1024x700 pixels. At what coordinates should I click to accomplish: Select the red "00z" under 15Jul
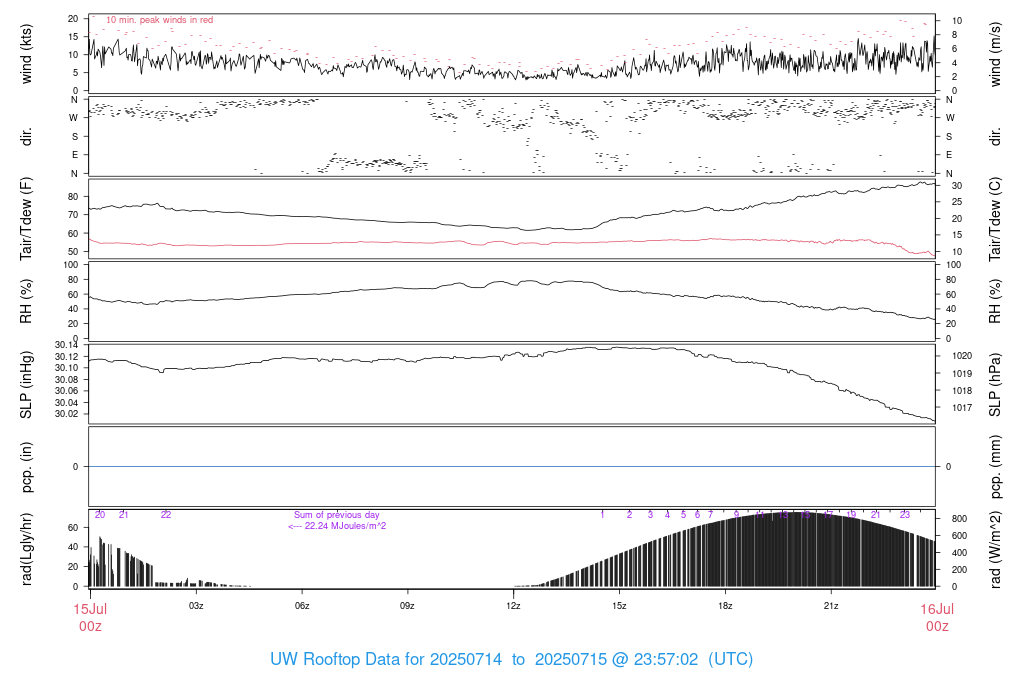click(90, 626)
